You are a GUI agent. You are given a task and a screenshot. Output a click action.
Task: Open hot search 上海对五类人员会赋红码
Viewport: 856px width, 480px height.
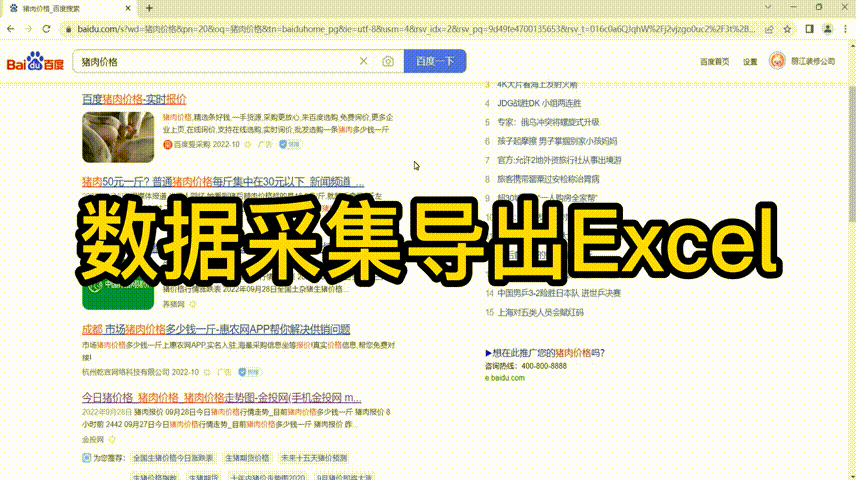[x=540, y=312]
